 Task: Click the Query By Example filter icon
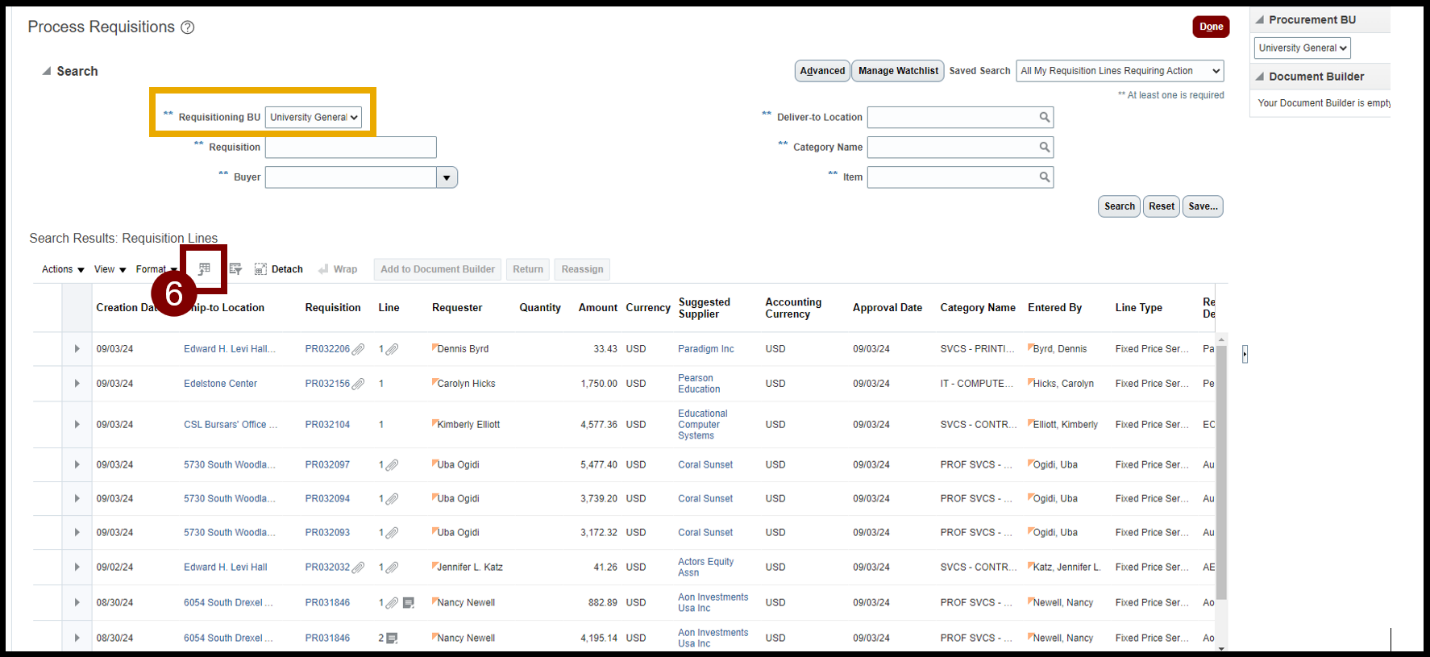pyautogui.click(x=236, y=269)
